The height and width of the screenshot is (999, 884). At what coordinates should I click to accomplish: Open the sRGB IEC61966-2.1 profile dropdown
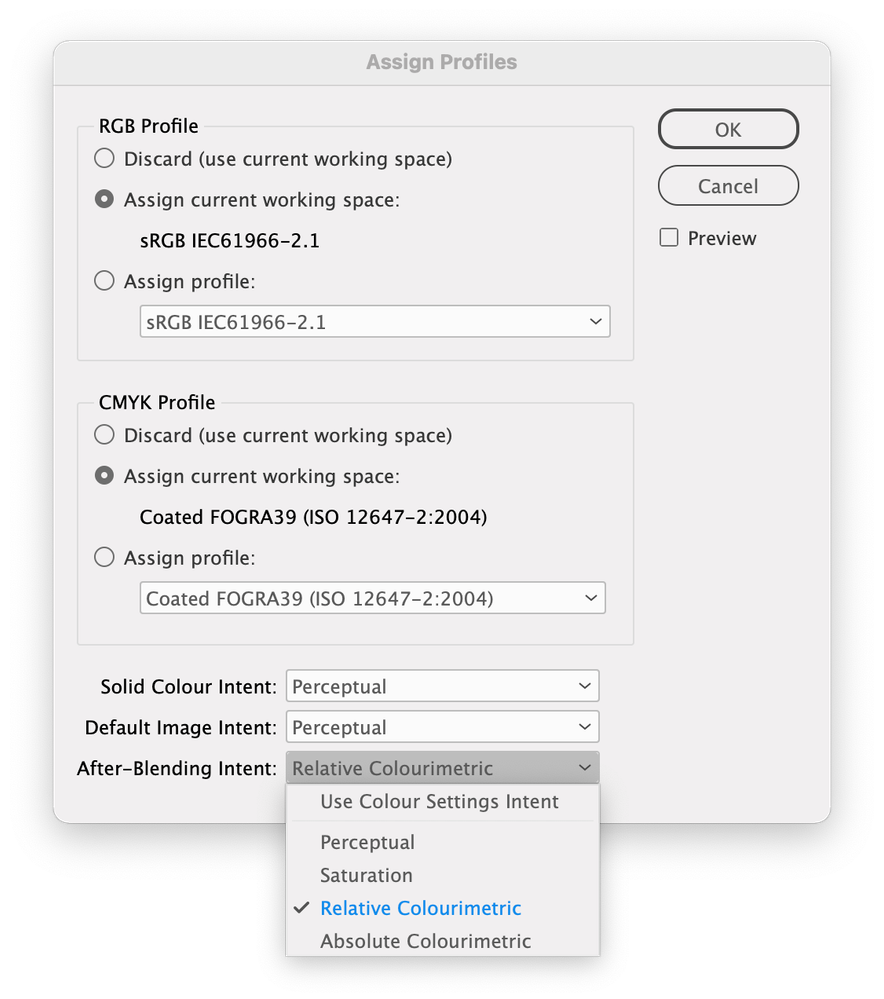coord(375,321)
